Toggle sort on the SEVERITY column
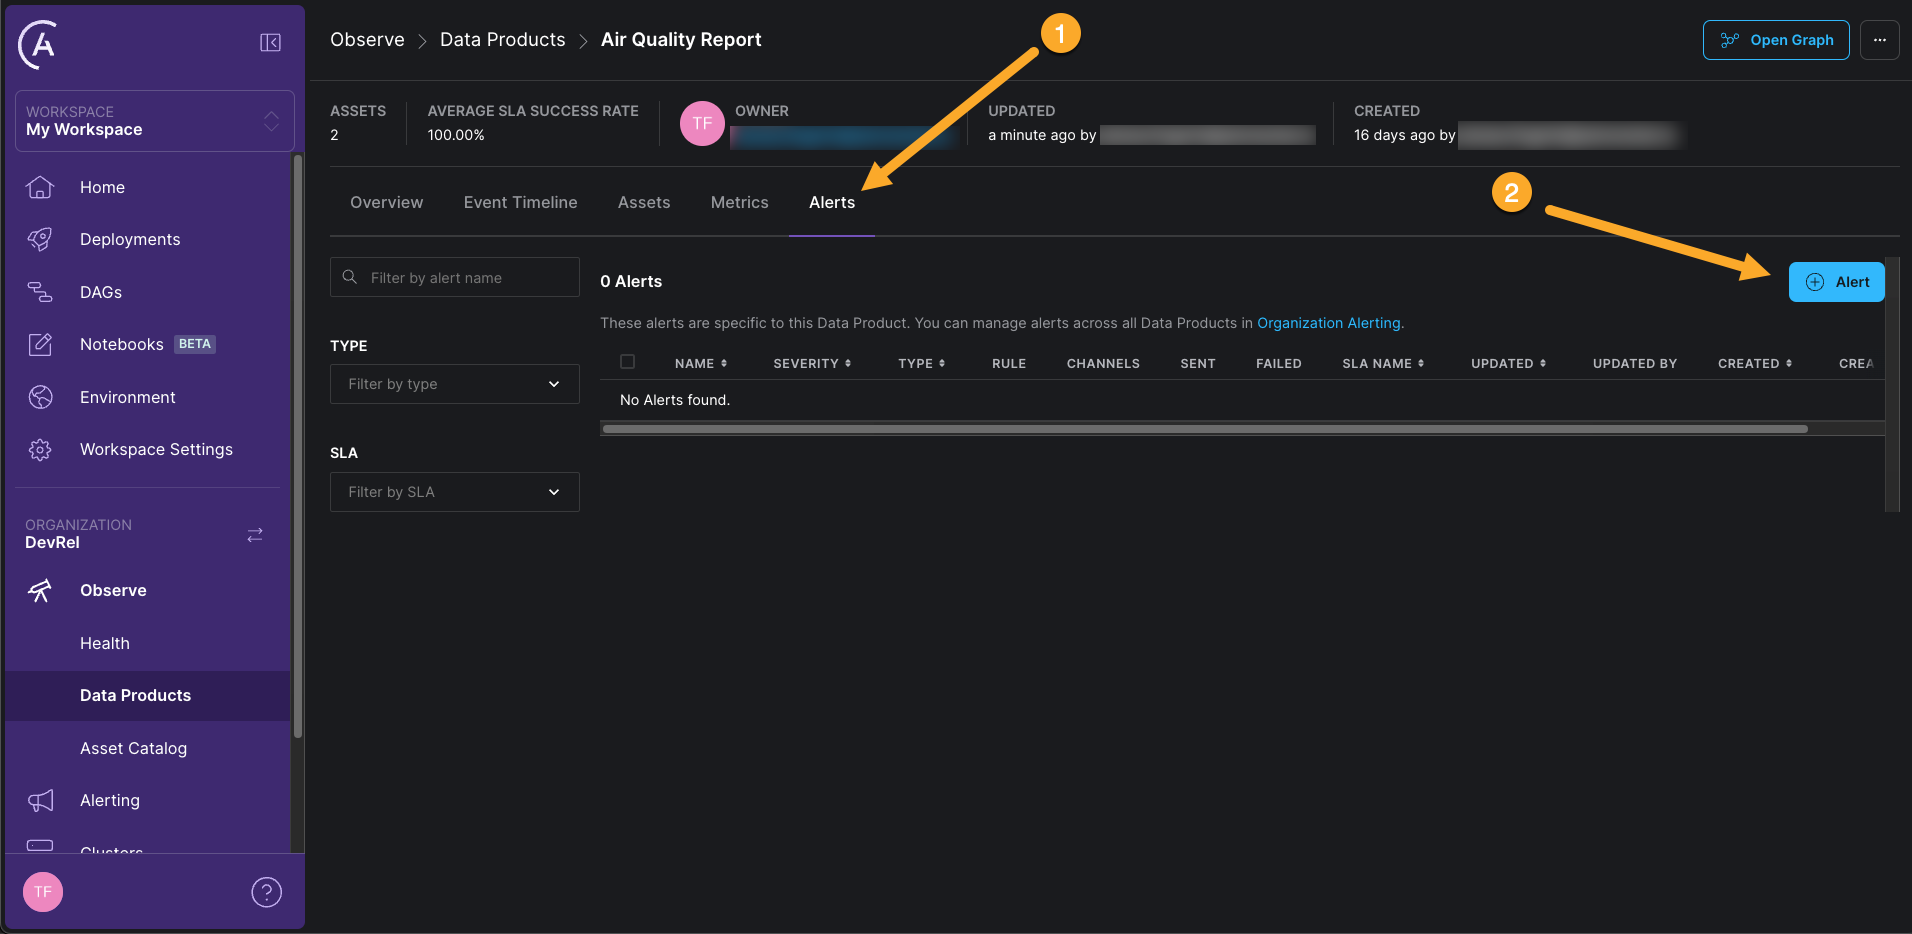Screen dimensions: 1912x934 click(812, 363)
